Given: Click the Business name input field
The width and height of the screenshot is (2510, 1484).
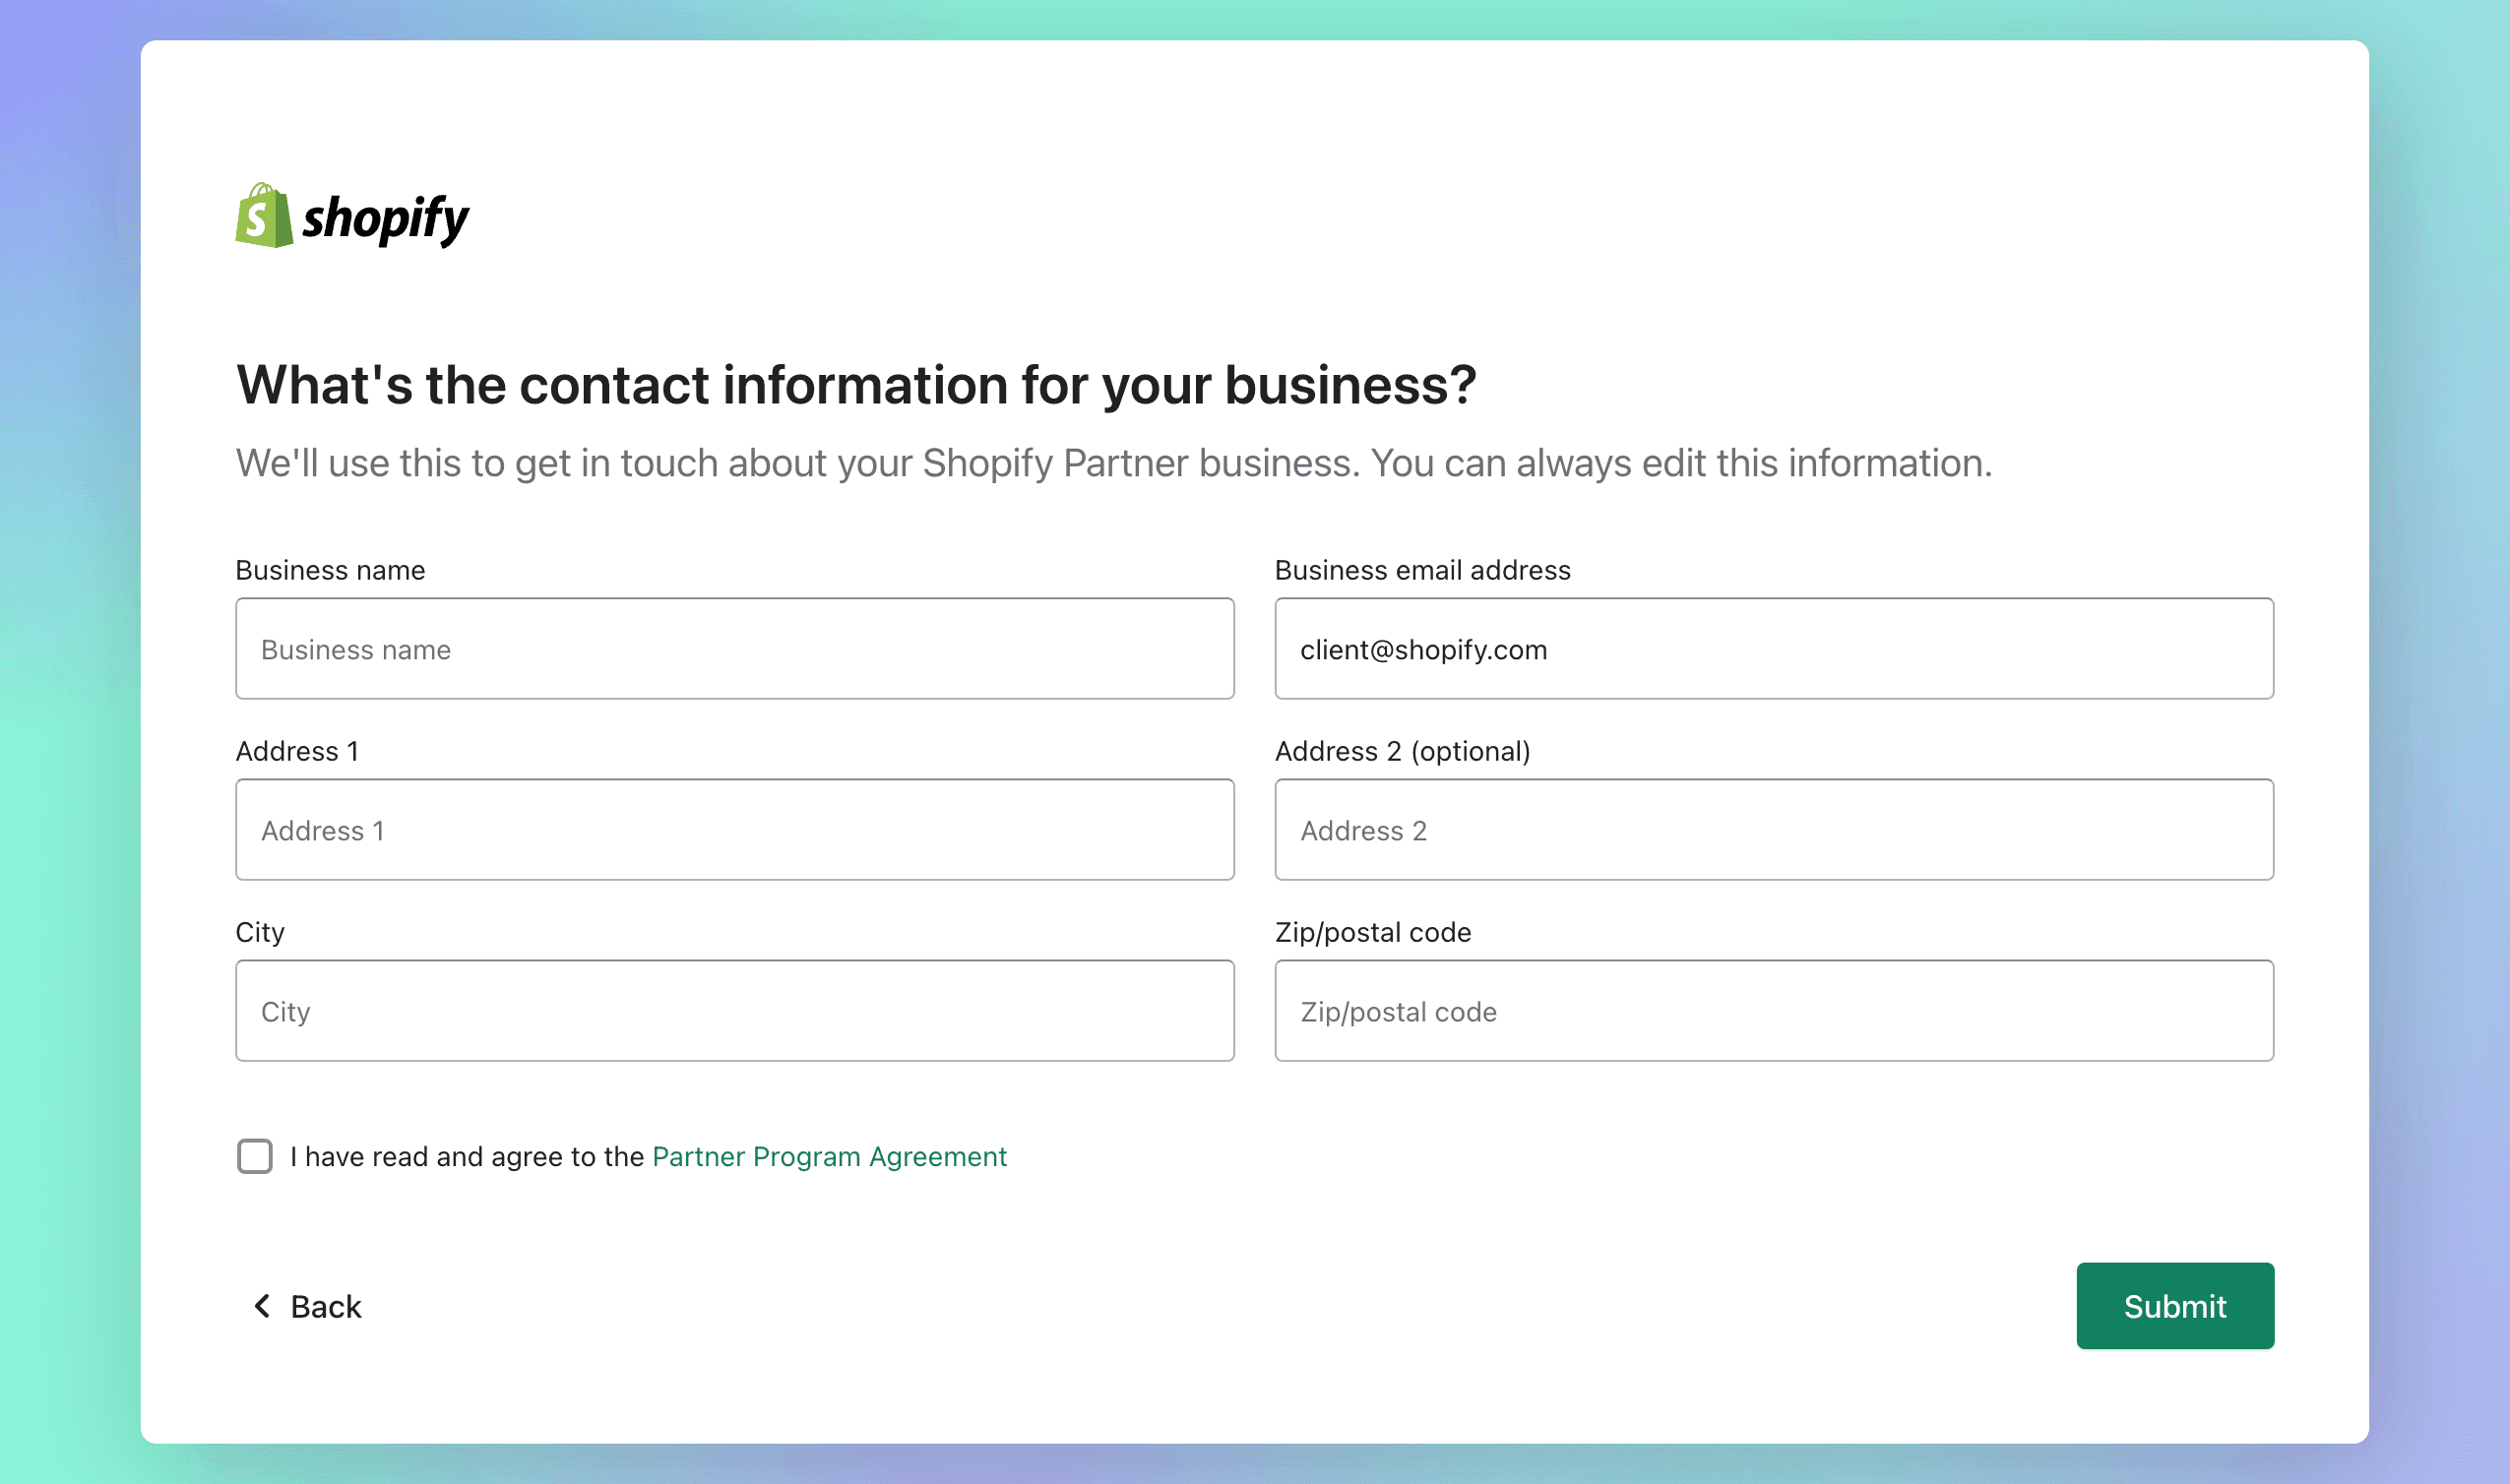Looking at the screenshot, I should pos(735,649).
